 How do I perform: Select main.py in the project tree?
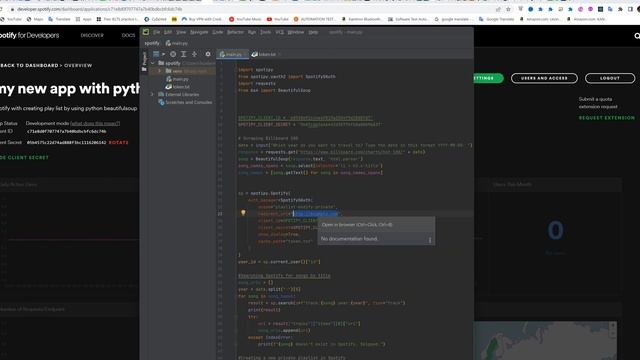(177, 79)
